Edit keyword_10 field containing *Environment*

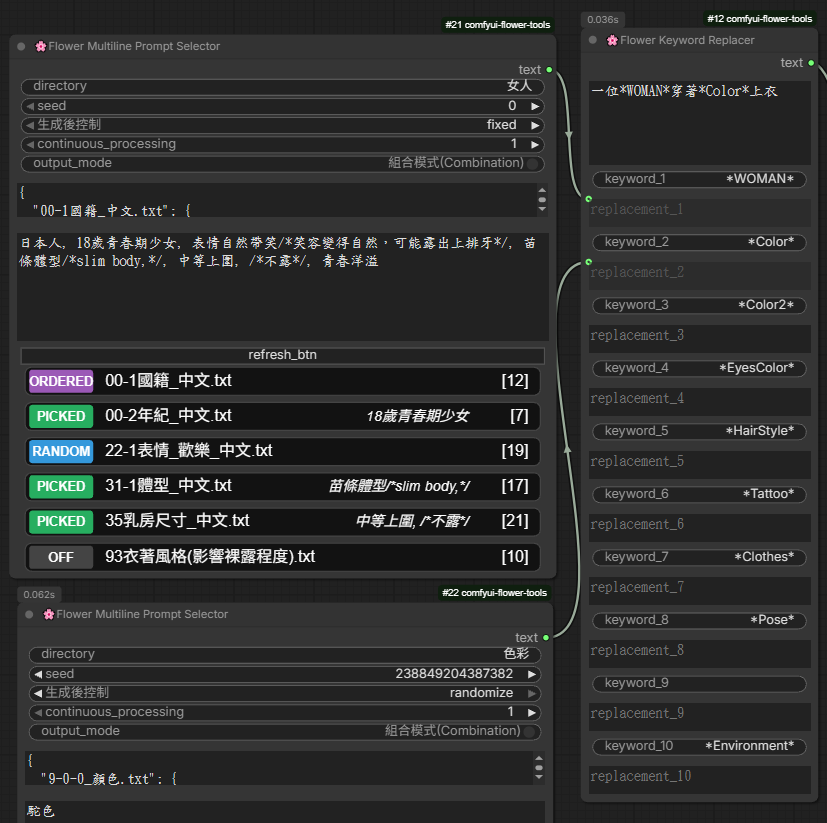(699, 746)
